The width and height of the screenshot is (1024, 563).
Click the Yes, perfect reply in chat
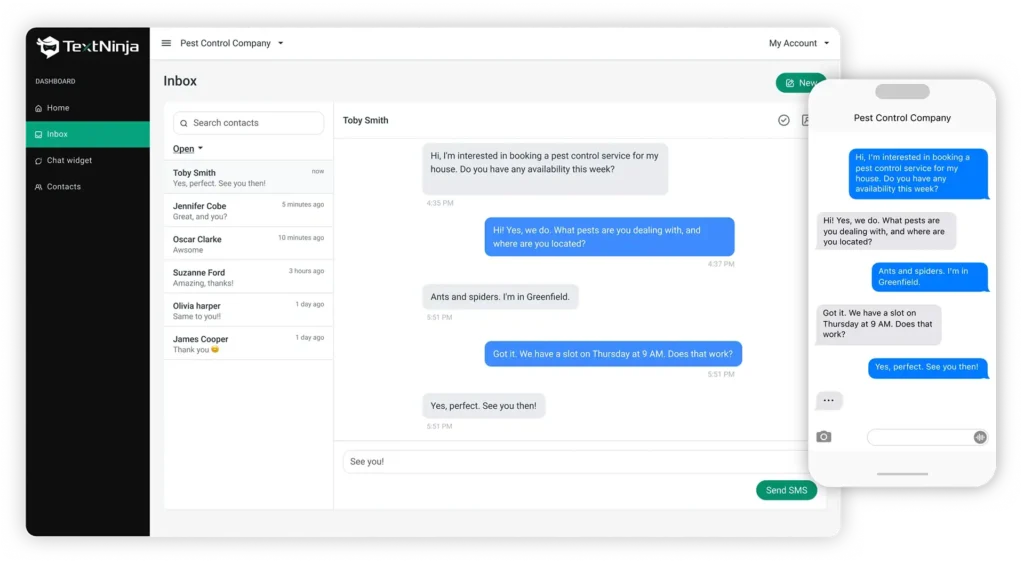pyautogui.click(x=483, y=406)
